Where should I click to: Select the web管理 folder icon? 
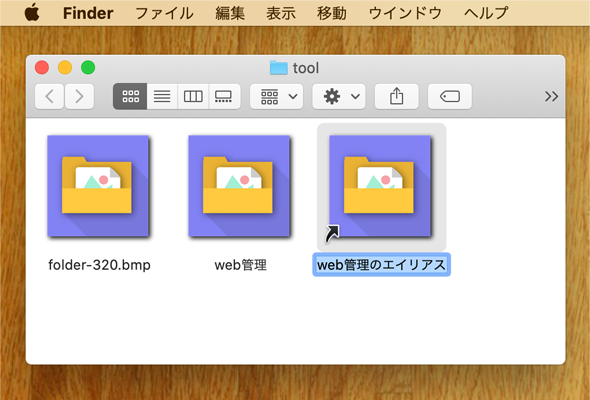point(239,186)
